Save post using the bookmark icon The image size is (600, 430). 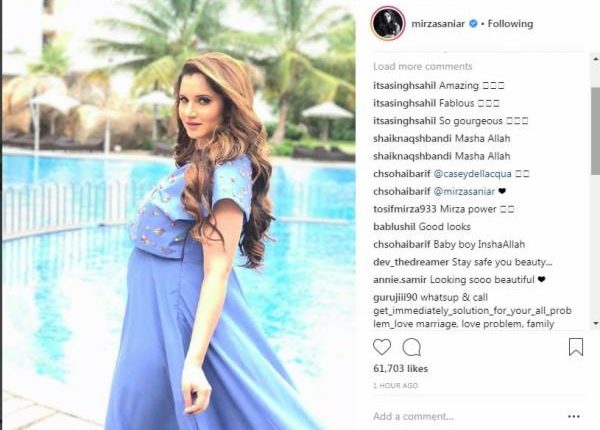pyautogui.click(x=576, y=347)
